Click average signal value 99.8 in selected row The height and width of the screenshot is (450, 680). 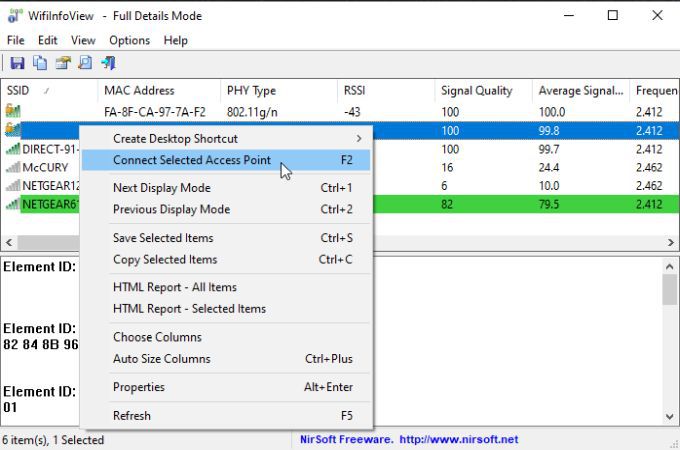click(x=549, y=130)
